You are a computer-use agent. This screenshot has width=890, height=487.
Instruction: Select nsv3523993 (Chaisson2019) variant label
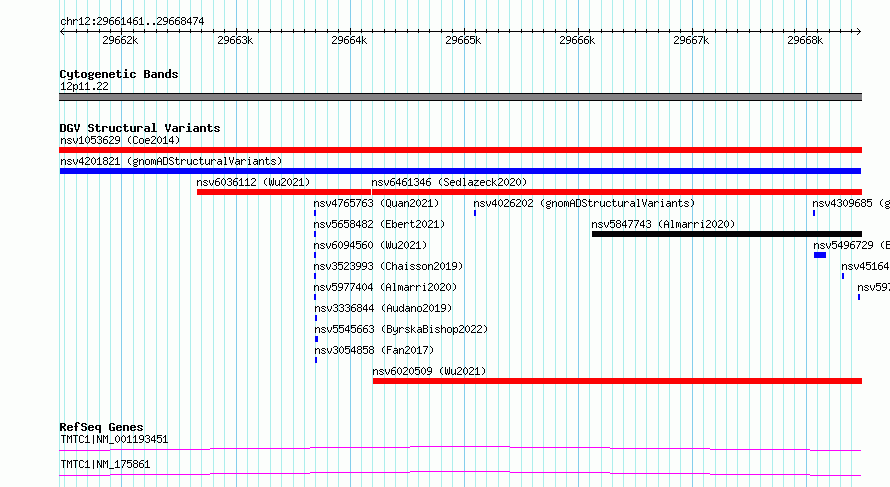coord(388,266)
